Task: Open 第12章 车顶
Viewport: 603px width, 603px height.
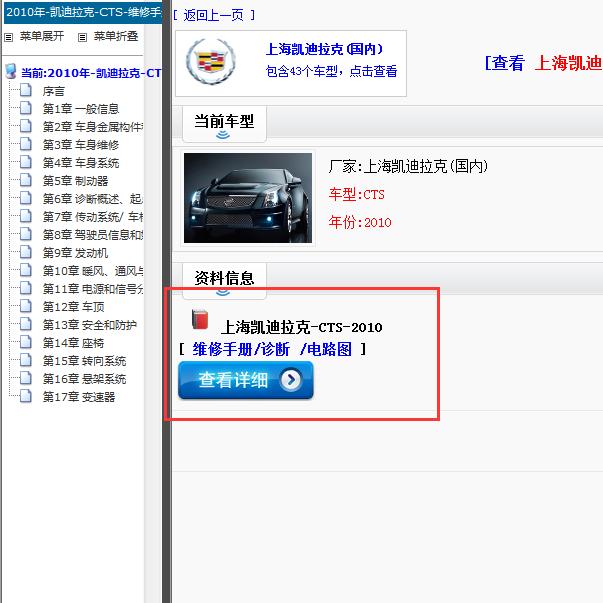Action: point(73,307)
